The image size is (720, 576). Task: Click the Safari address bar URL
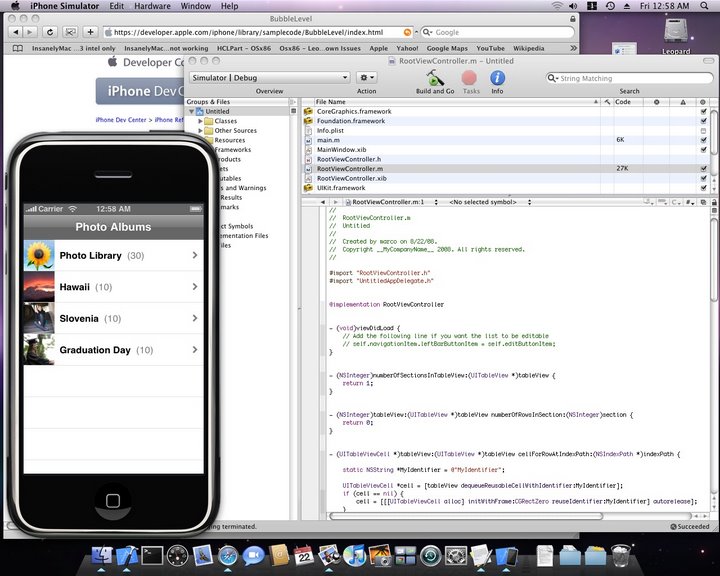pos(248,32)
